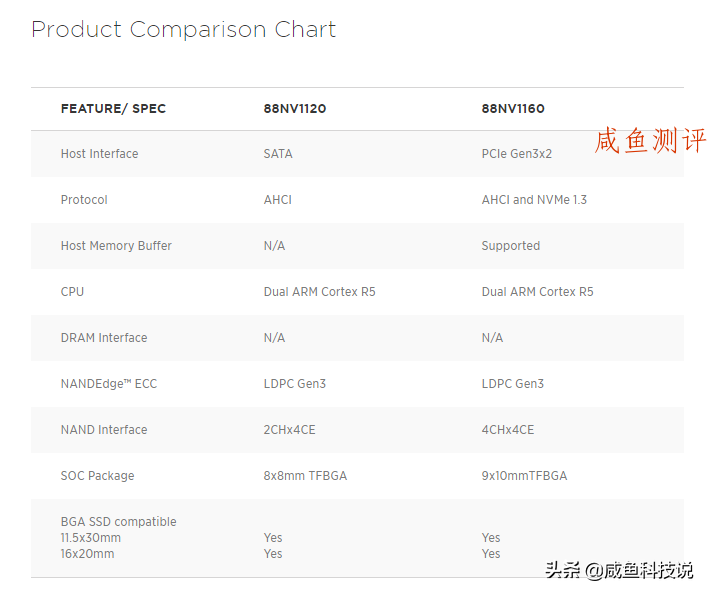
Task: Select the AHCI and NVMe 1.3 cell
Action: click(534, 200)
